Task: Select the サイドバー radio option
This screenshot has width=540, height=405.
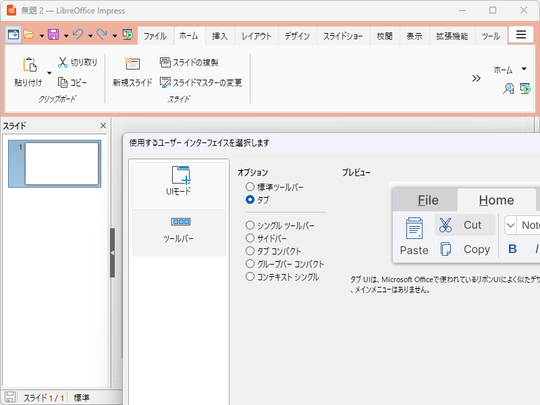Action: click(x=250, y=238)
